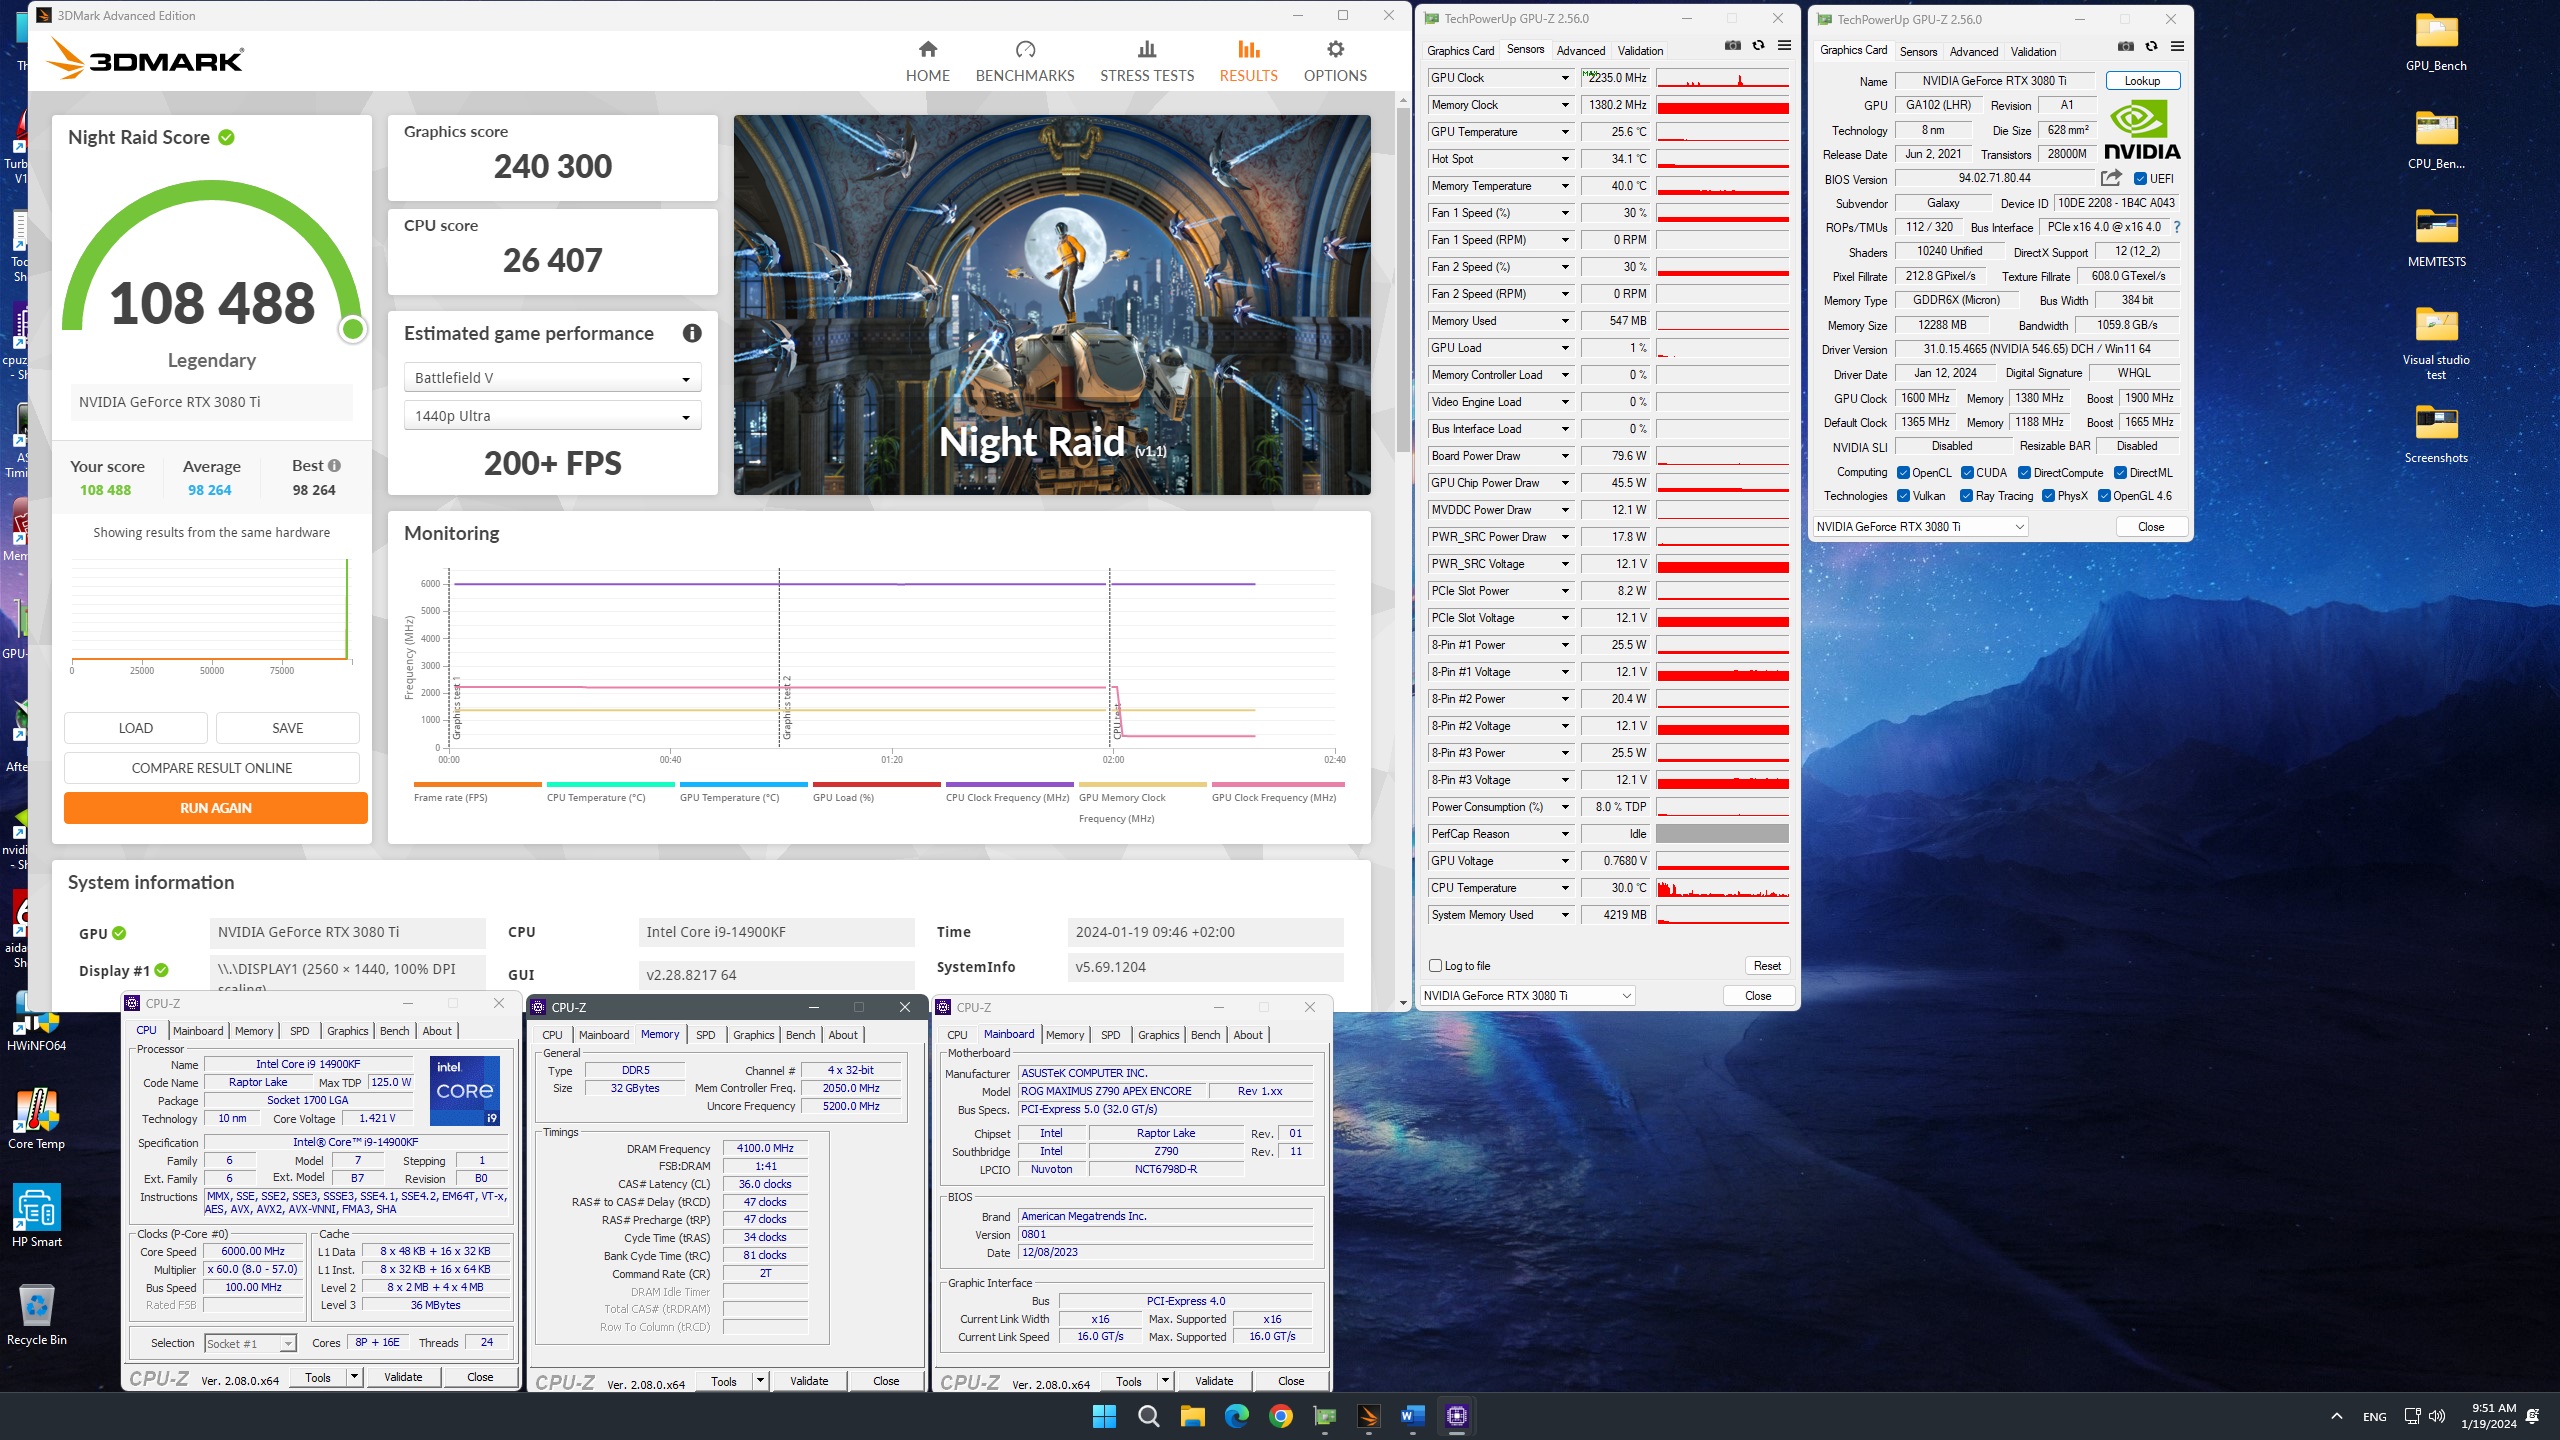The image size is (2560, 1440).
Task: Switch to the Advanced tab in GPU-Z Sensors window
Action: tap(1580, 51)
